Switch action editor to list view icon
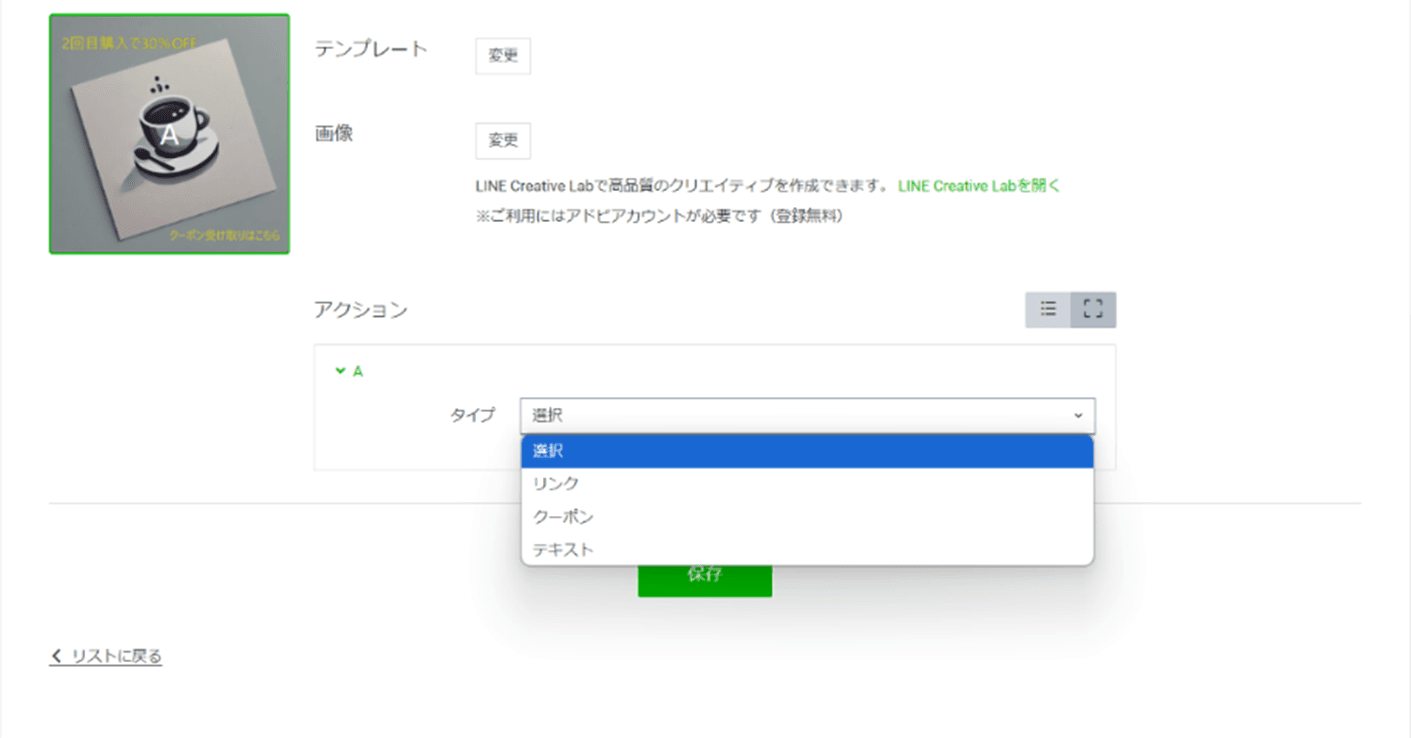Screen dimensions: 1411x738 [1047, 310]
